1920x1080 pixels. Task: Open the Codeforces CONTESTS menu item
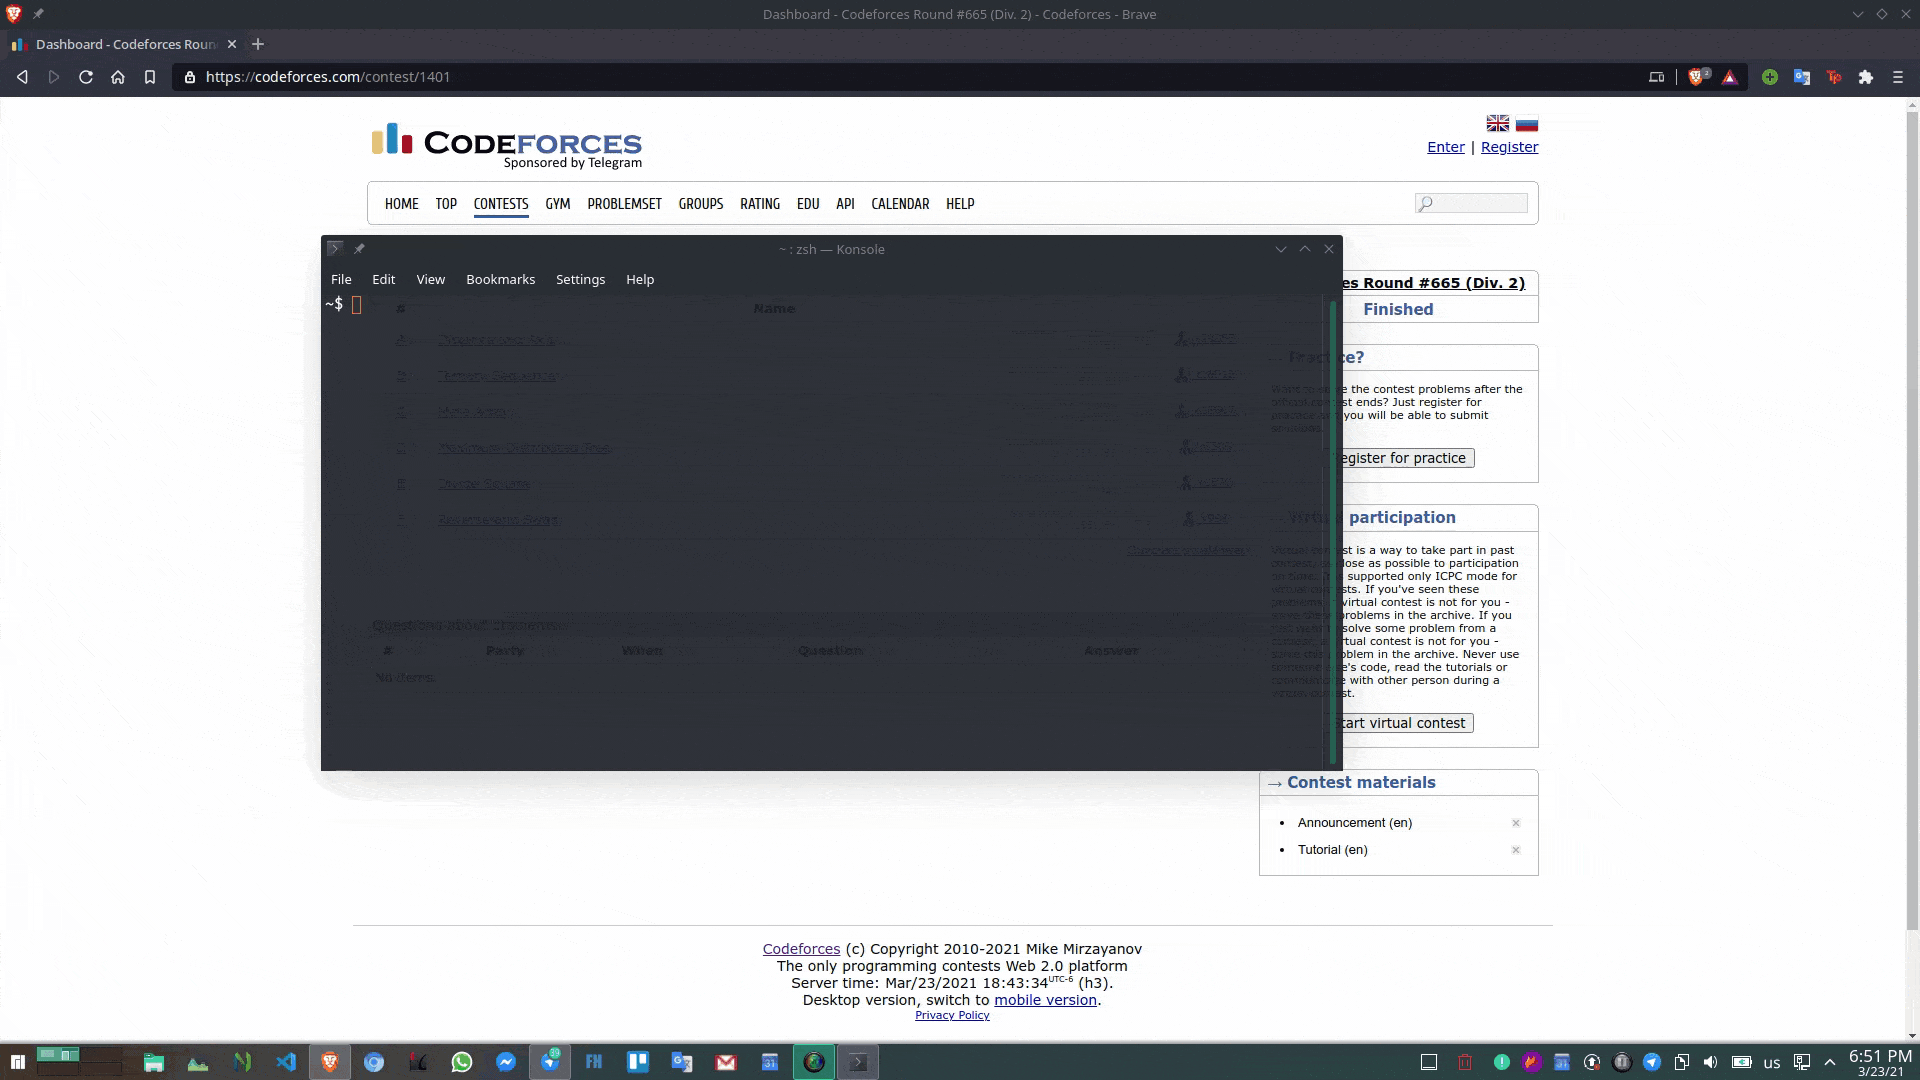pos(501,203)
